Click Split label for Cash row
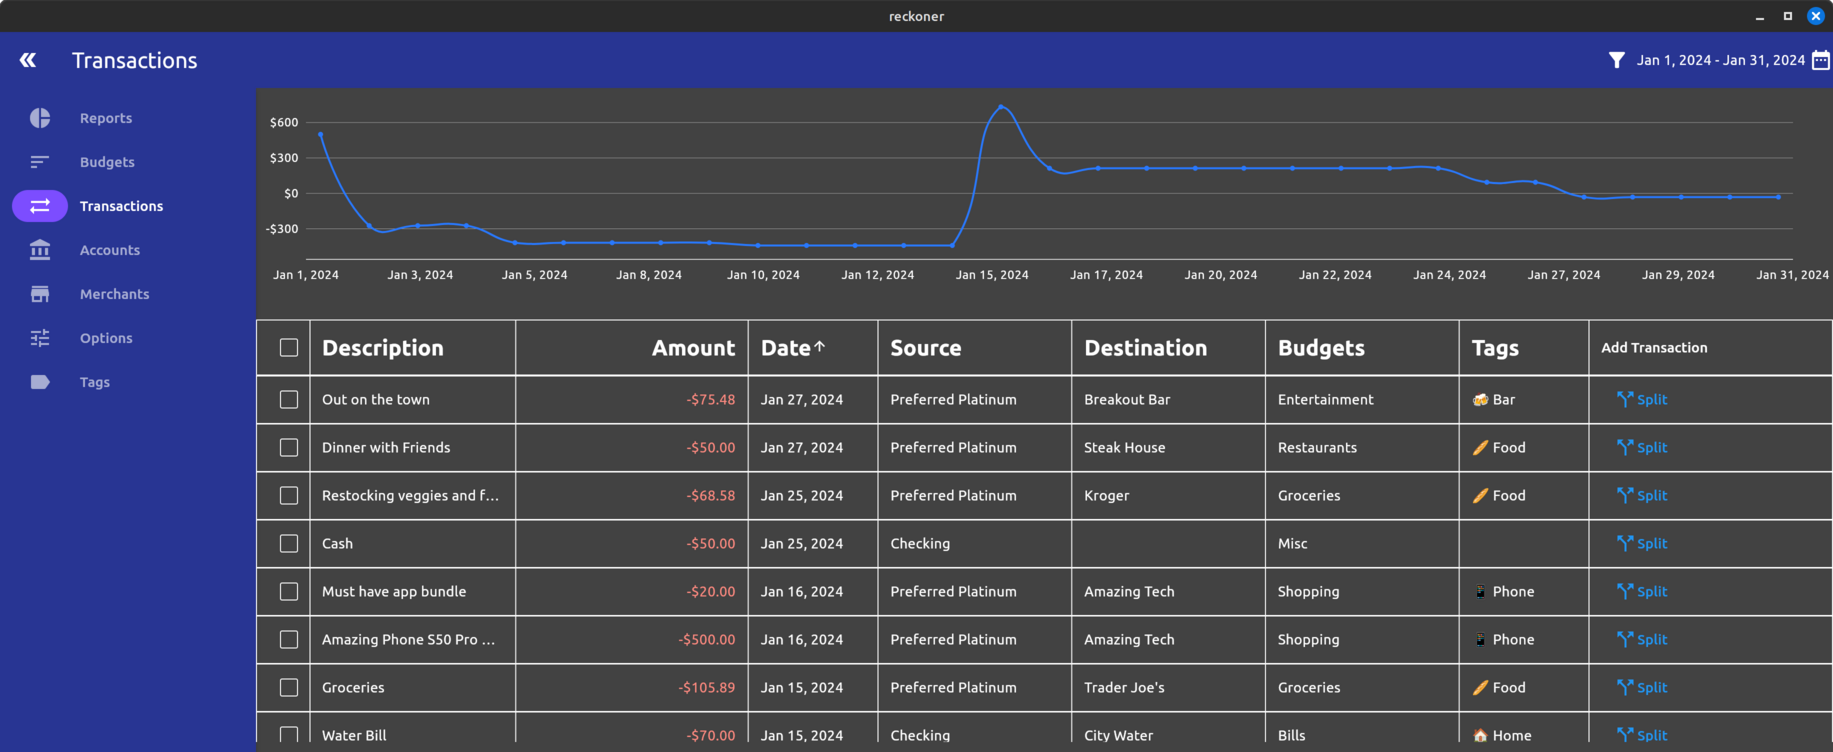The width and height of the screenshot is (1833, 752). click(1652, 543)
